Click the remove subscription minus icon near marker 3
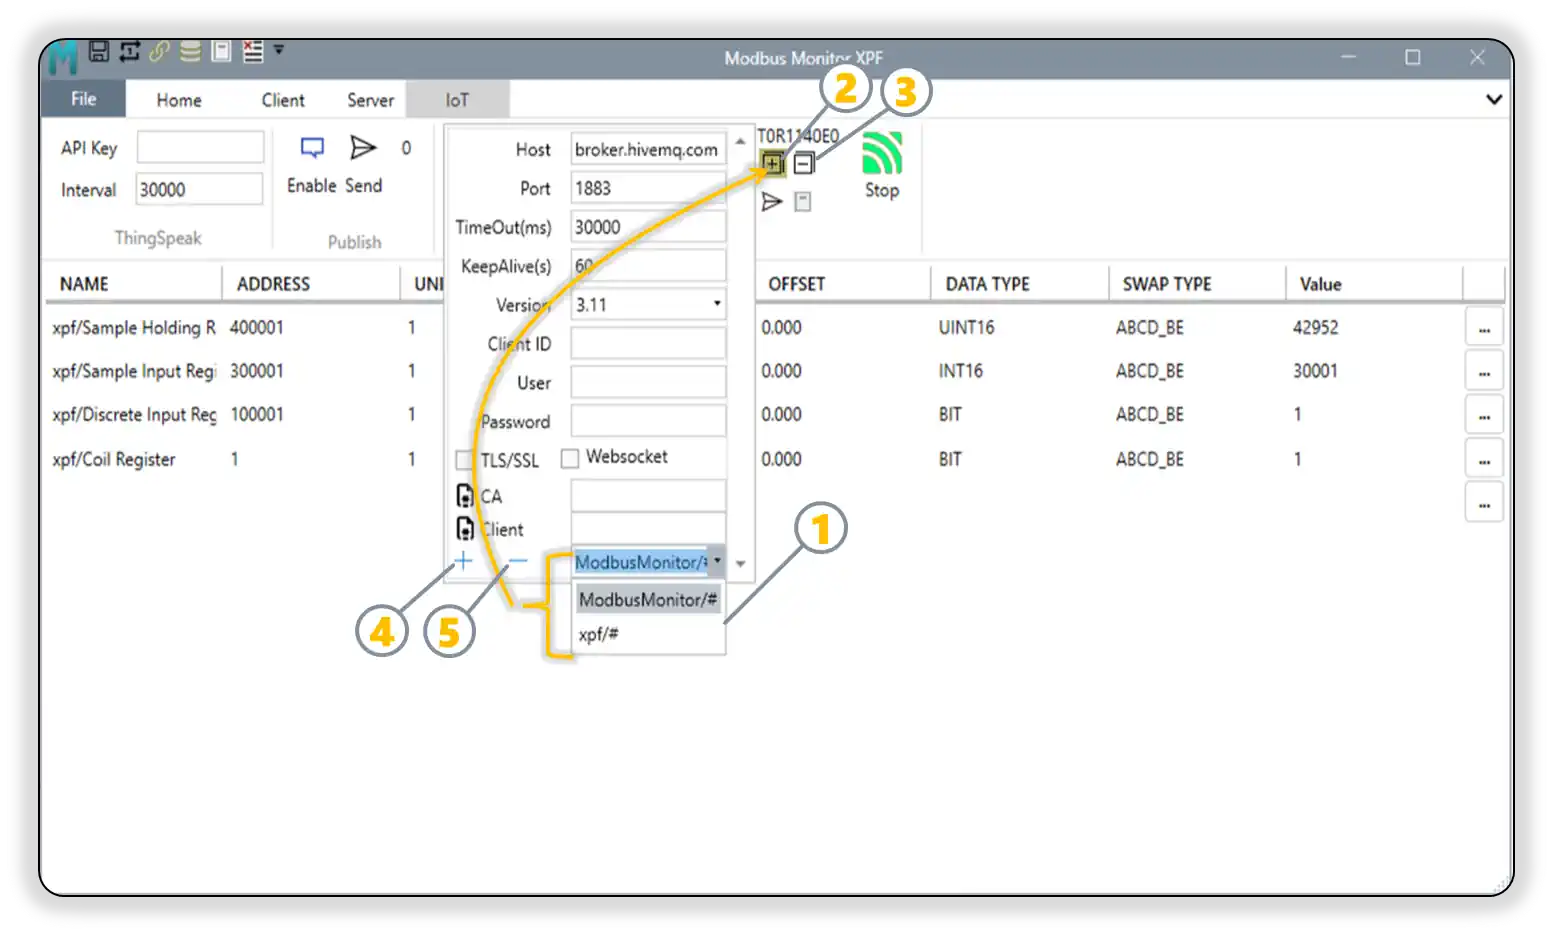Screen dimensions: 1553x935 804,162
